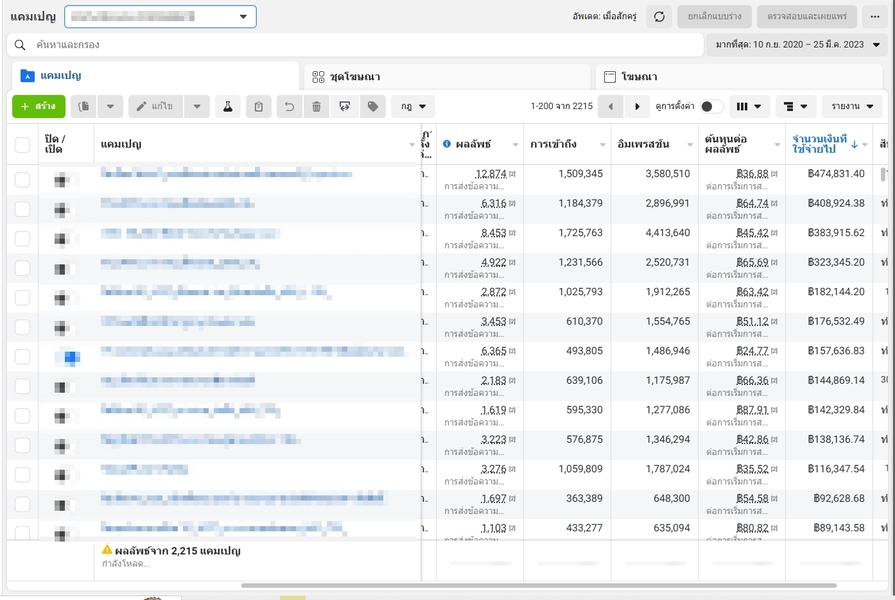This screenshot has width=895, height=600.
Task: Click the green สร้าง create button
Action: pyautogui.click(x=38, y=106)
